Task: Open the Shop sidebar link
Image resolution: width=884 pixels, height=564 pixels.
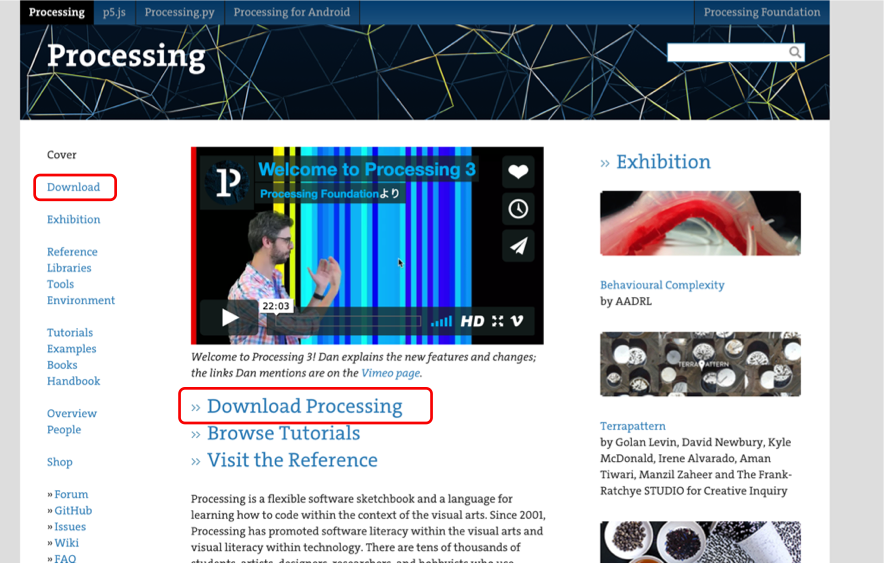Action: [60, 462]
